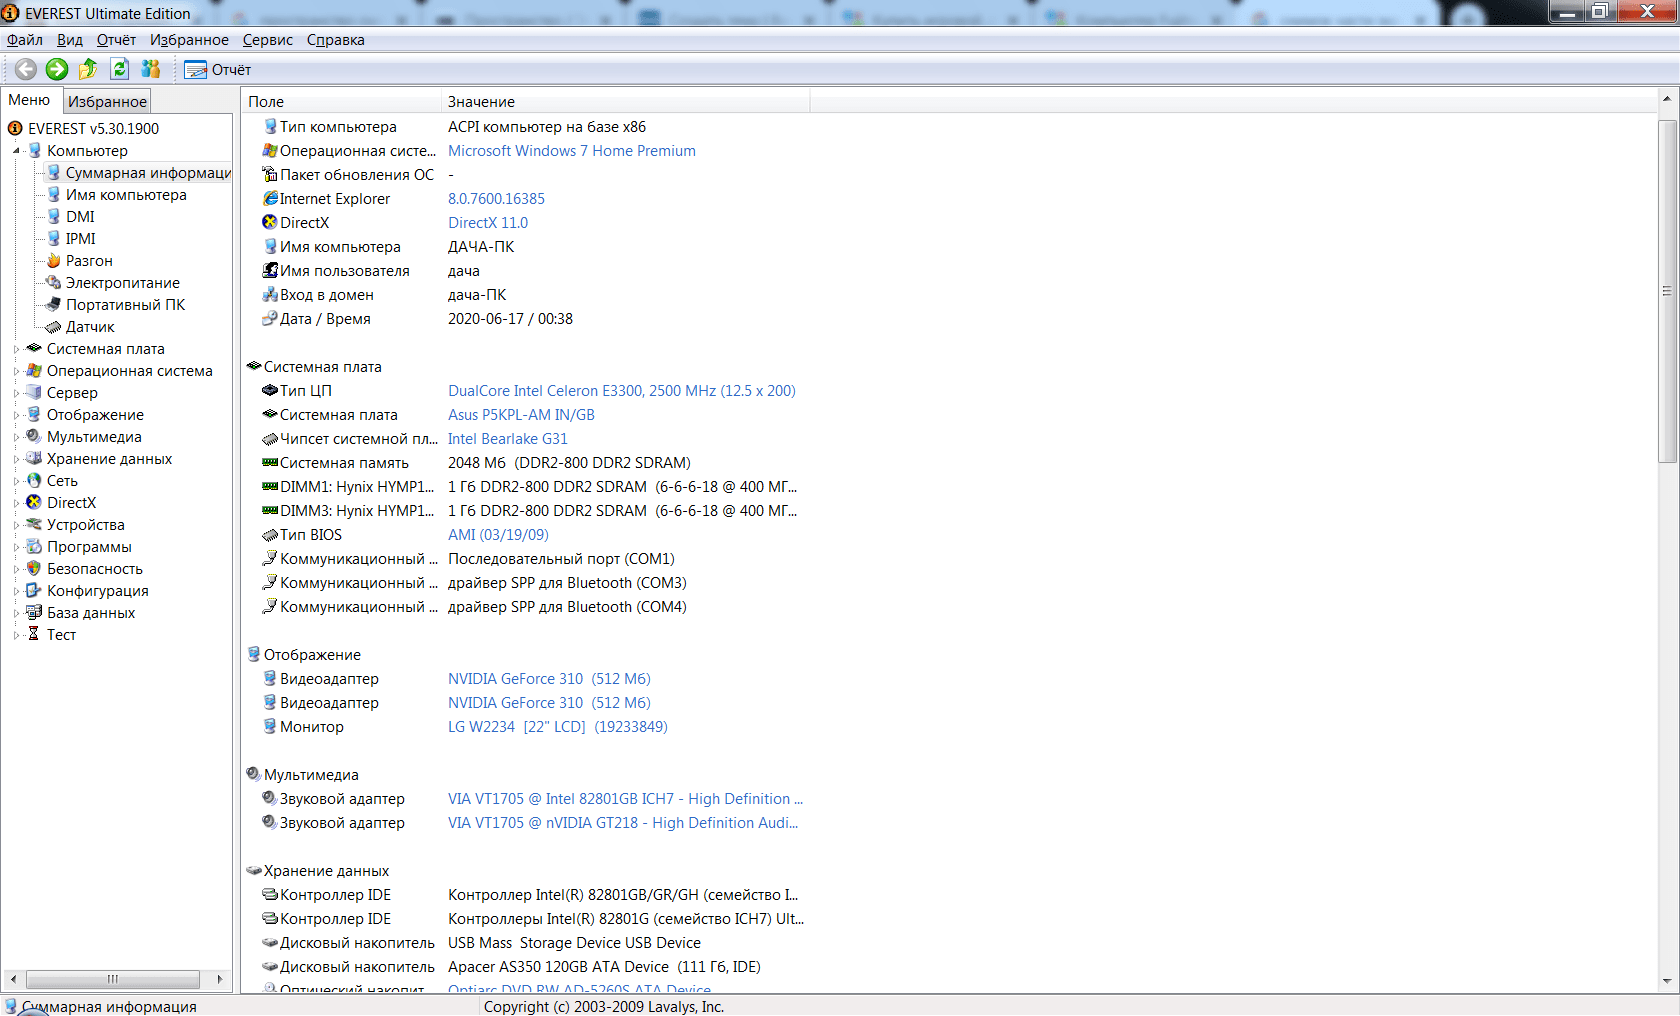
Task: Click the gray back arrow toolbar icon
Action: click(x=26, y=69)
